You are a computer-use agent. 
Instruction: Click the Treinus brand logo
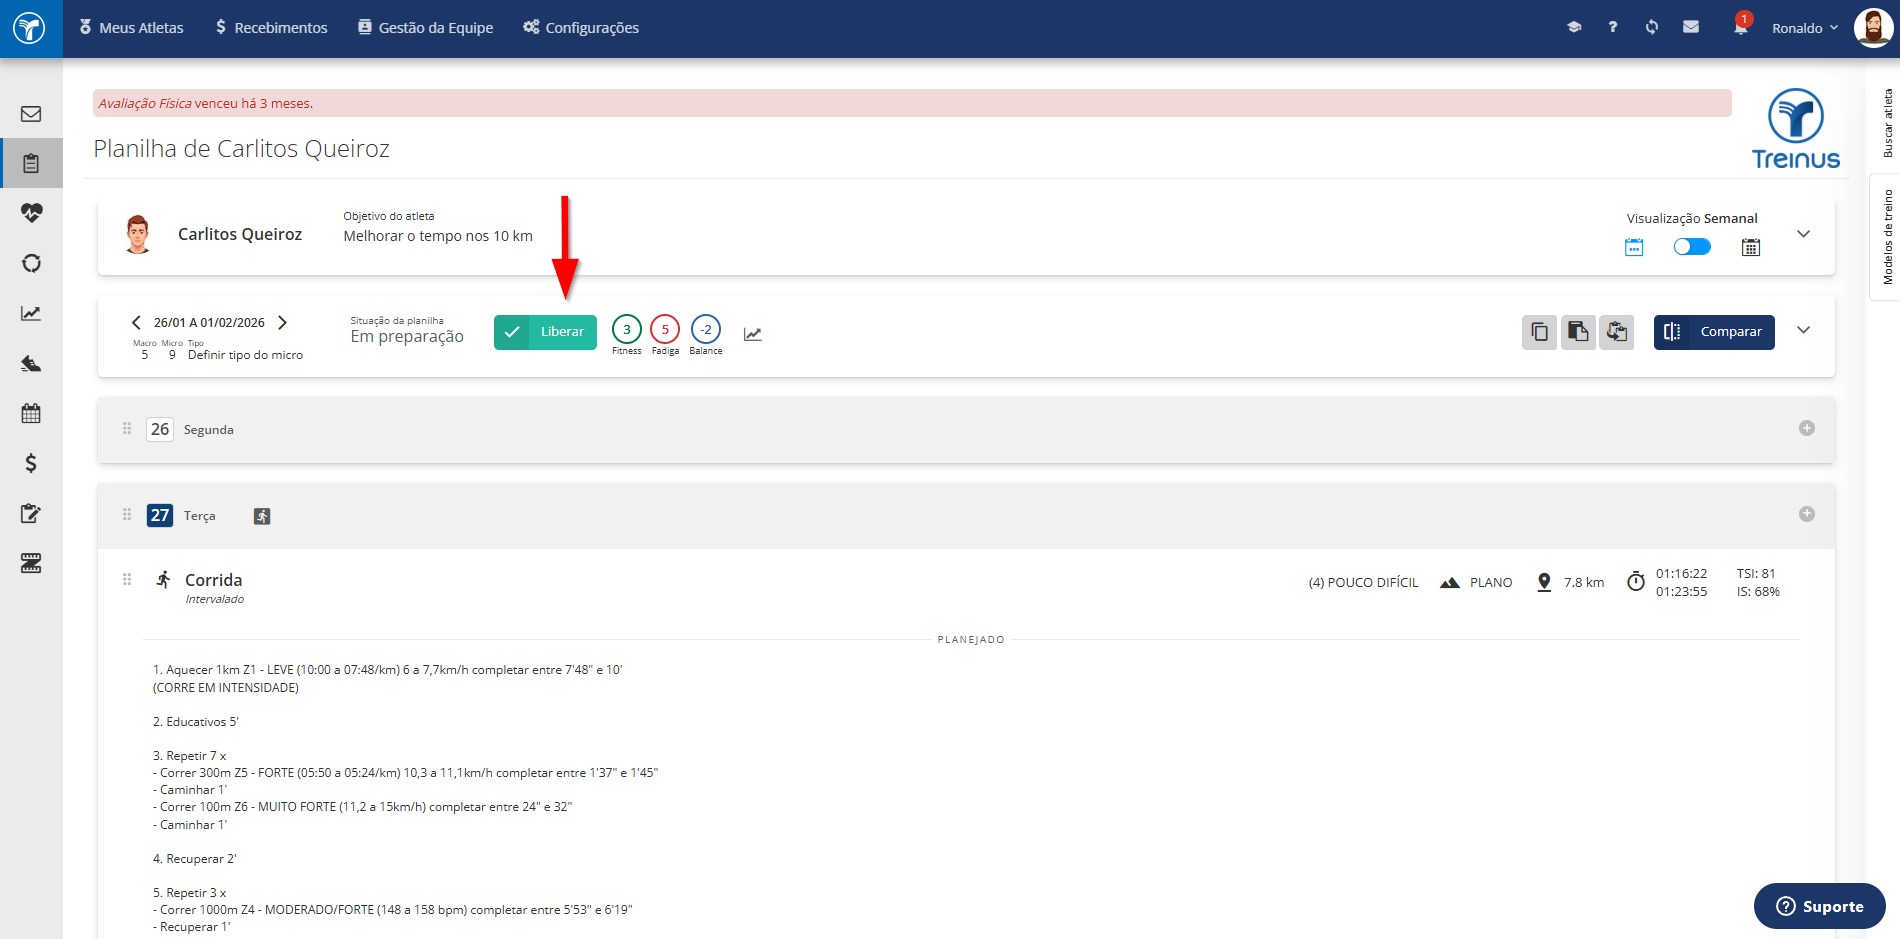(x=1796, y=129)
